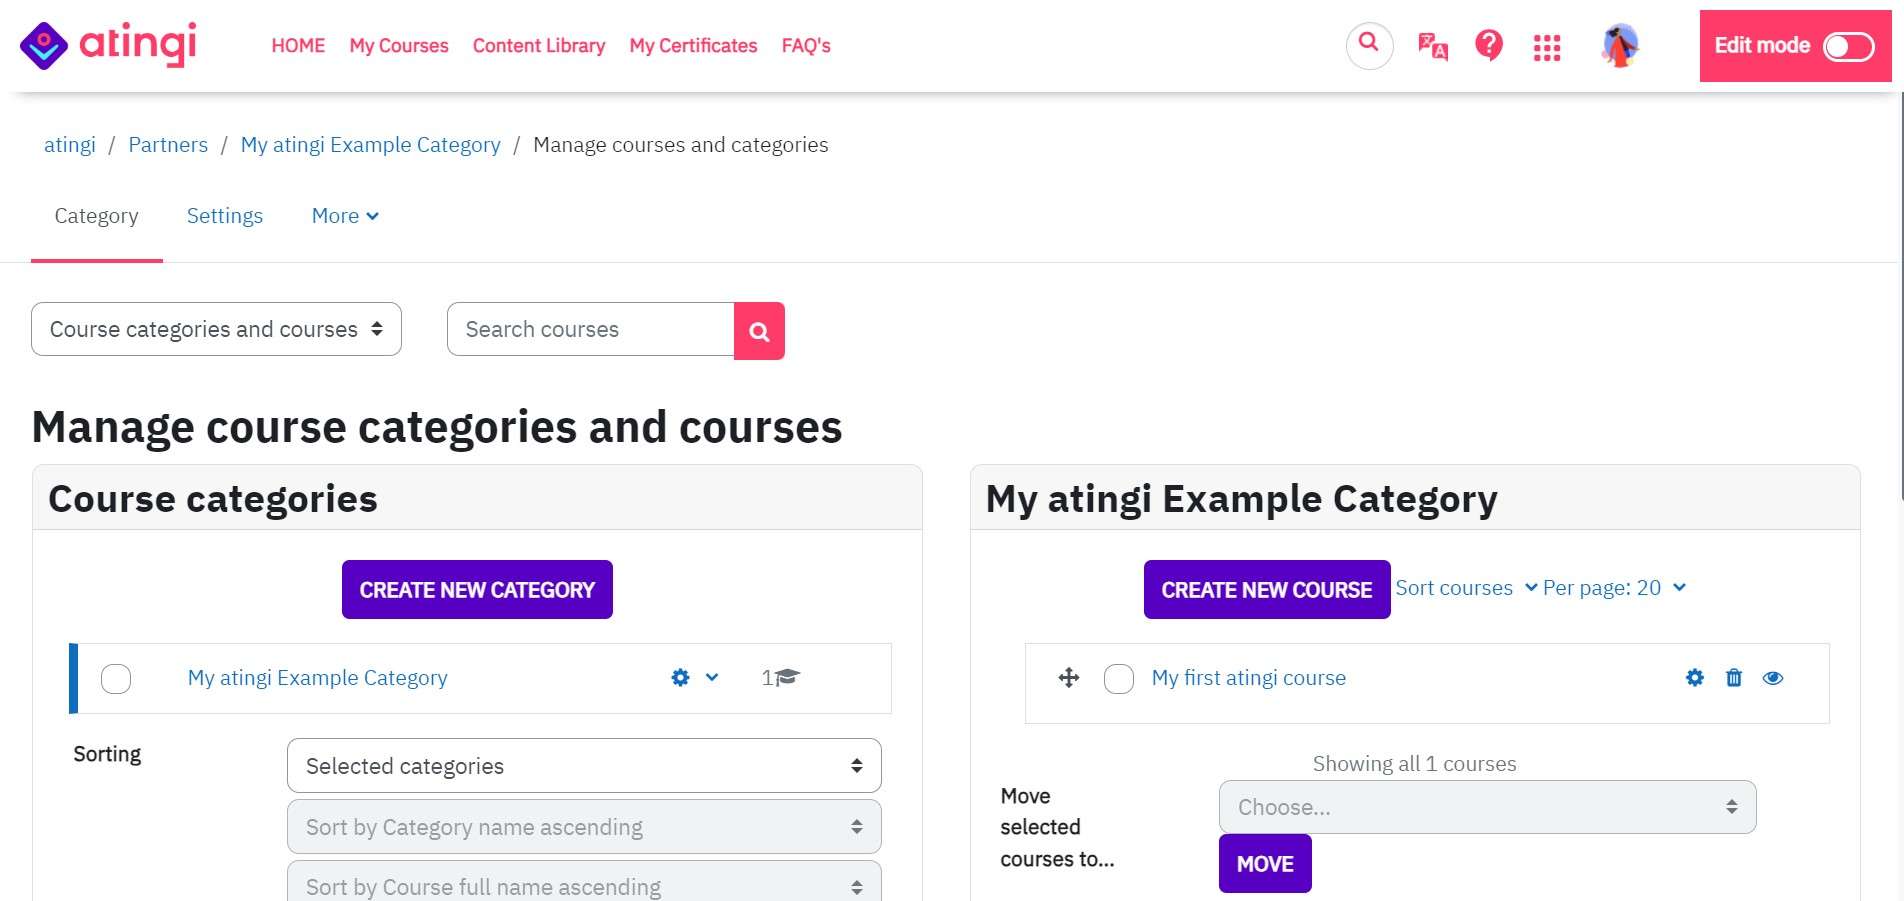This screenshot has height=901, width=1904.
Task: Click 'Showing all 1 courses' text
Action: (x=1414, y=764)
